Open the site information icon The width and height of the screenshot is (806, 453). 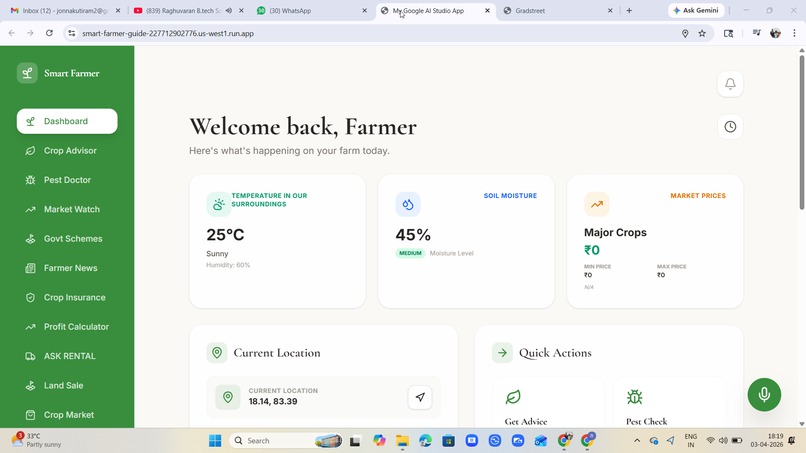click(71, 33)
